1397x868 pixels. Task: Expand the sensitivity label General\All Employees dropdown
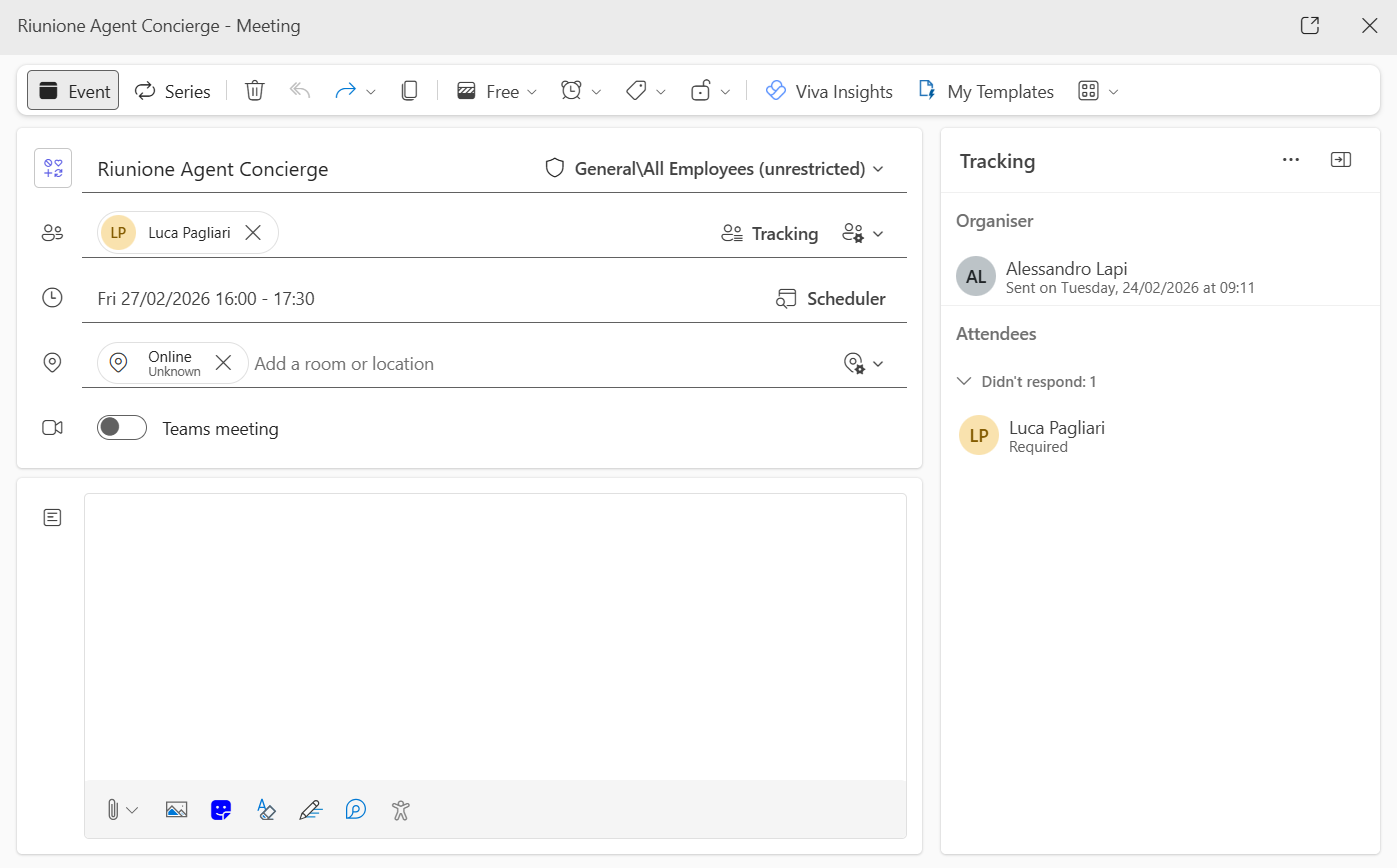(x=714, y=169)
